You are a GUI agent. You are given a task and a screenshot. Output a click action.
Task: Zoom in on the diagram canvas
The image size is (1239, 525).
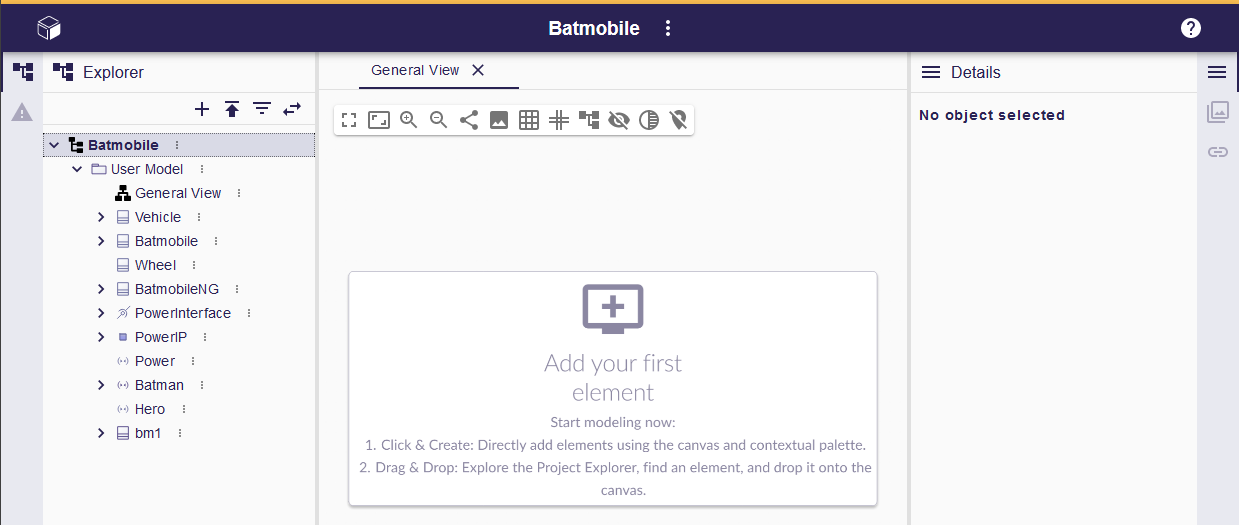point(408,121)
